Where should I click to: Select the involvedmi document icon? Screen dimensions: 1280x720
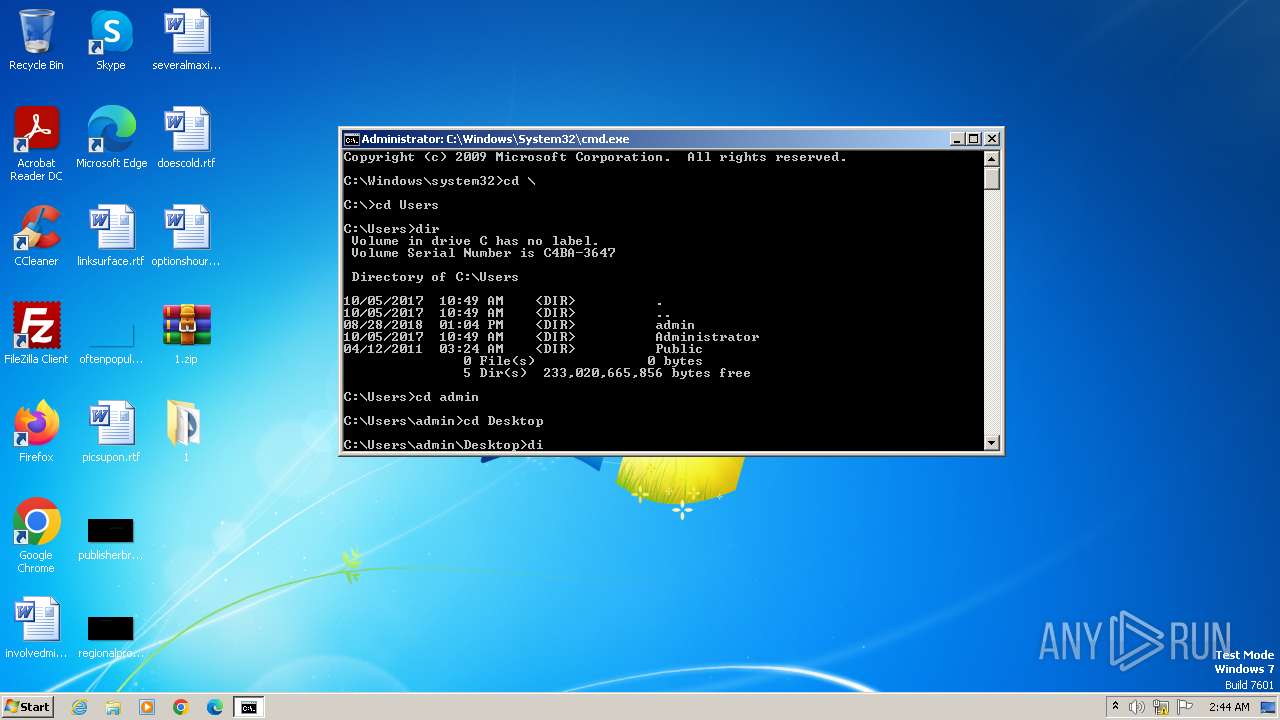(36, 628)
